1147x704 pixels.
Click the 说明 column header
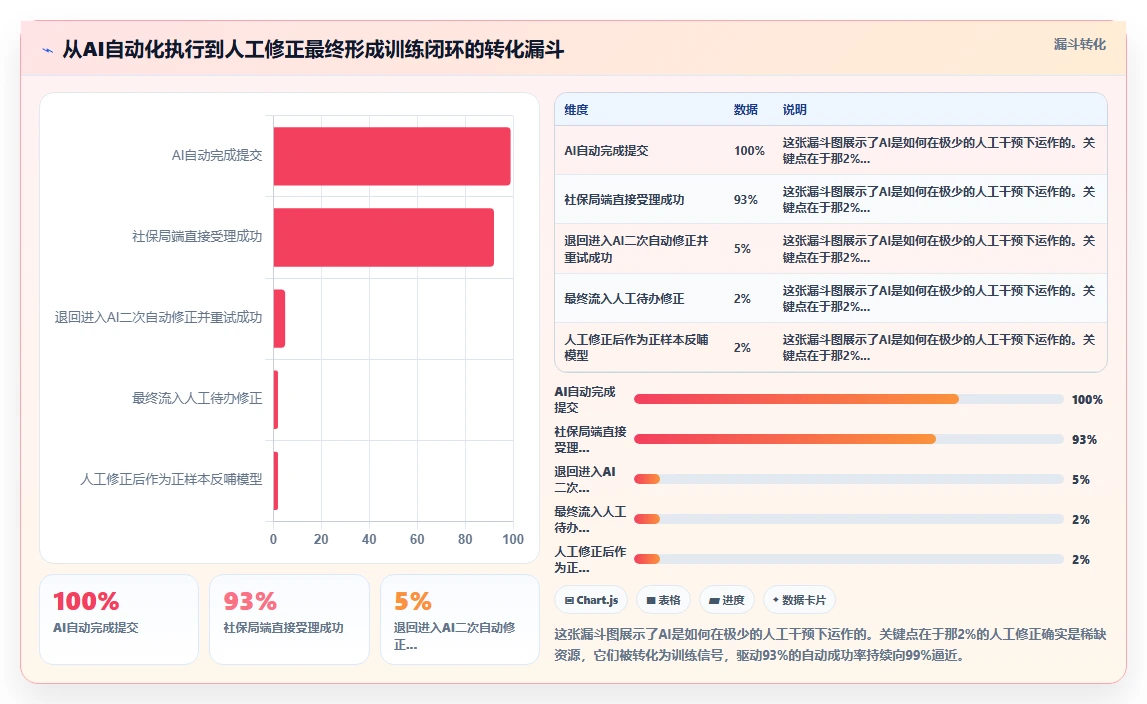[x=794, y=110]
